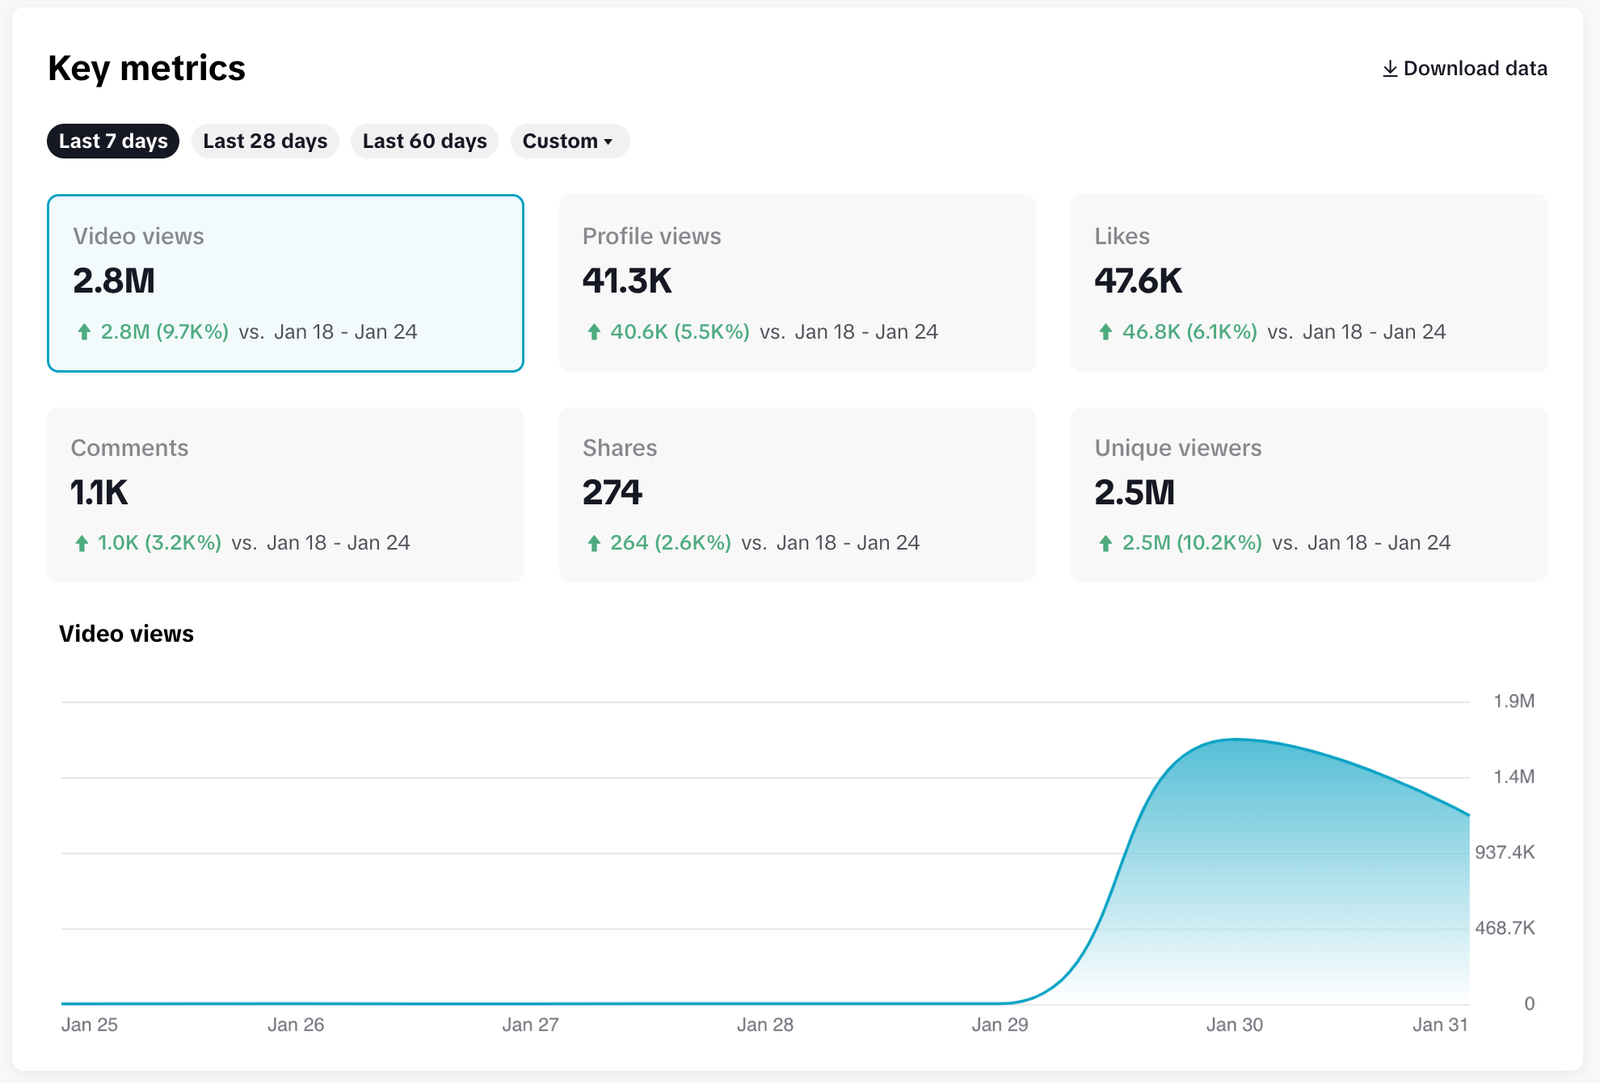The image size is (1600, 1083).
Task: Click the Jan 27 axis label
Action: (530, 1025)
